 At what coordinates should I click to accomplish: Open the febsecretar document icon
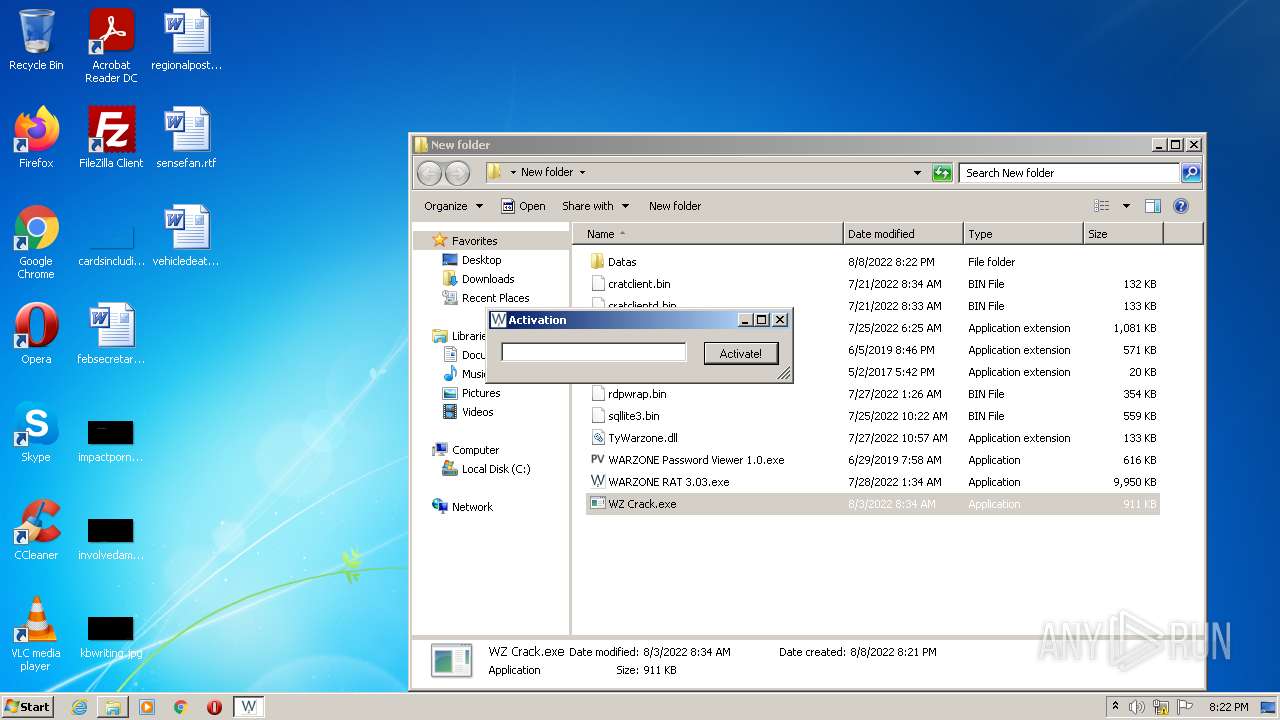[x=111, y=334]
